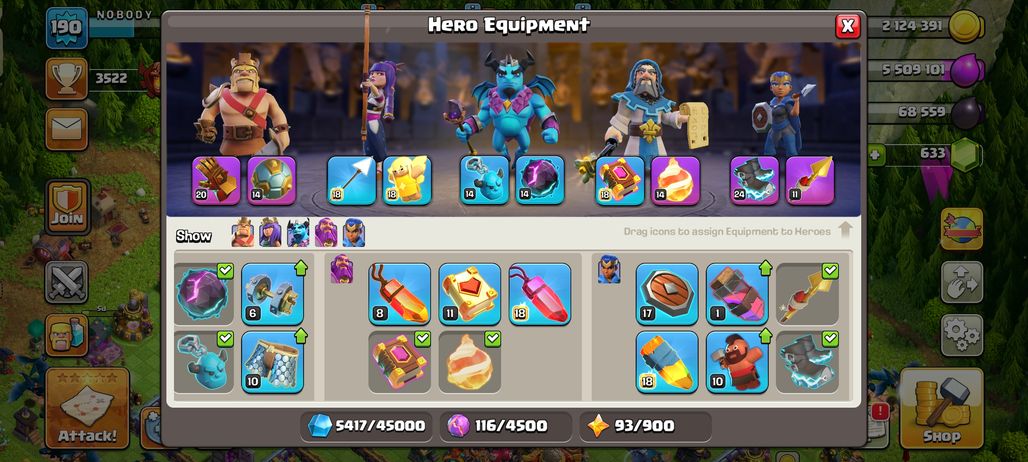Select the level 10 hog rider puppet
Viewport: 1028px width, 462px height.
click(x=737, y=362)
